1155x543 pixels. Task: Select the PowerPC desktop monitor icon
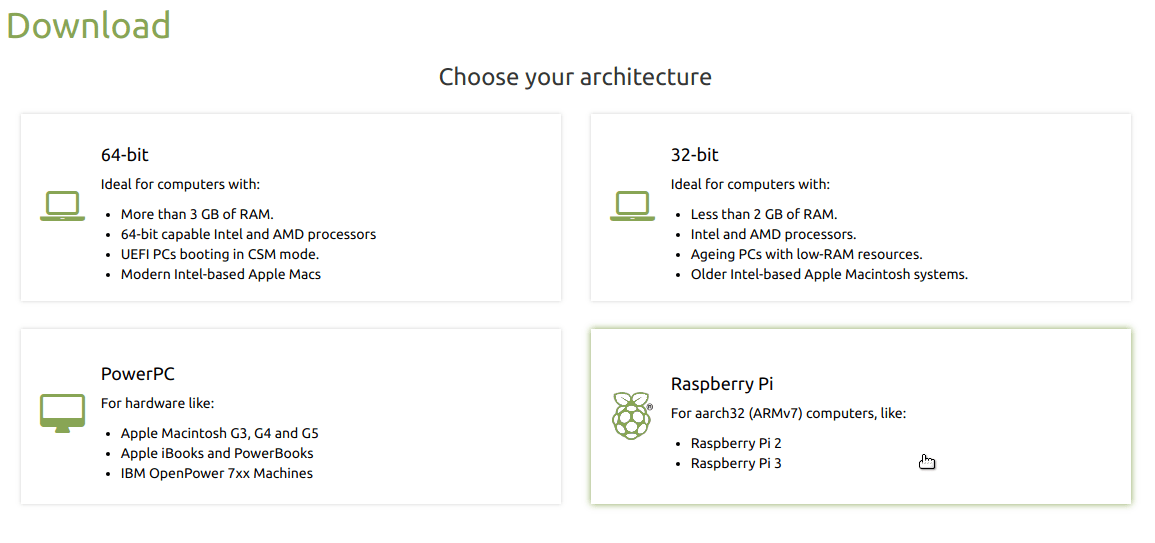pos(62,413)
